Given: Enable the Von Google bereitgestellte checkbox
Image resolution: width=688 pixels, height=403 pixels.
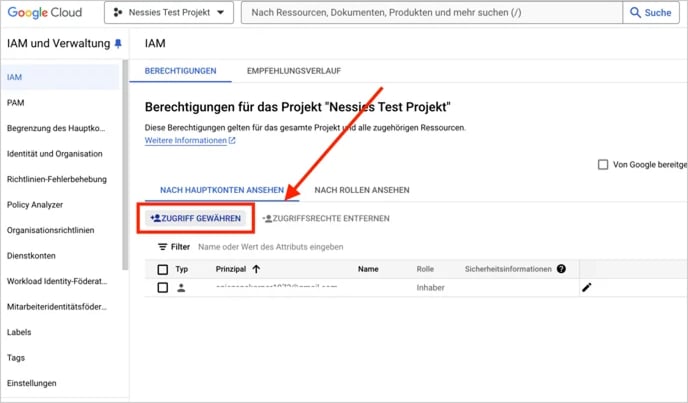Looking at the screenshot, I should (602, 165).
